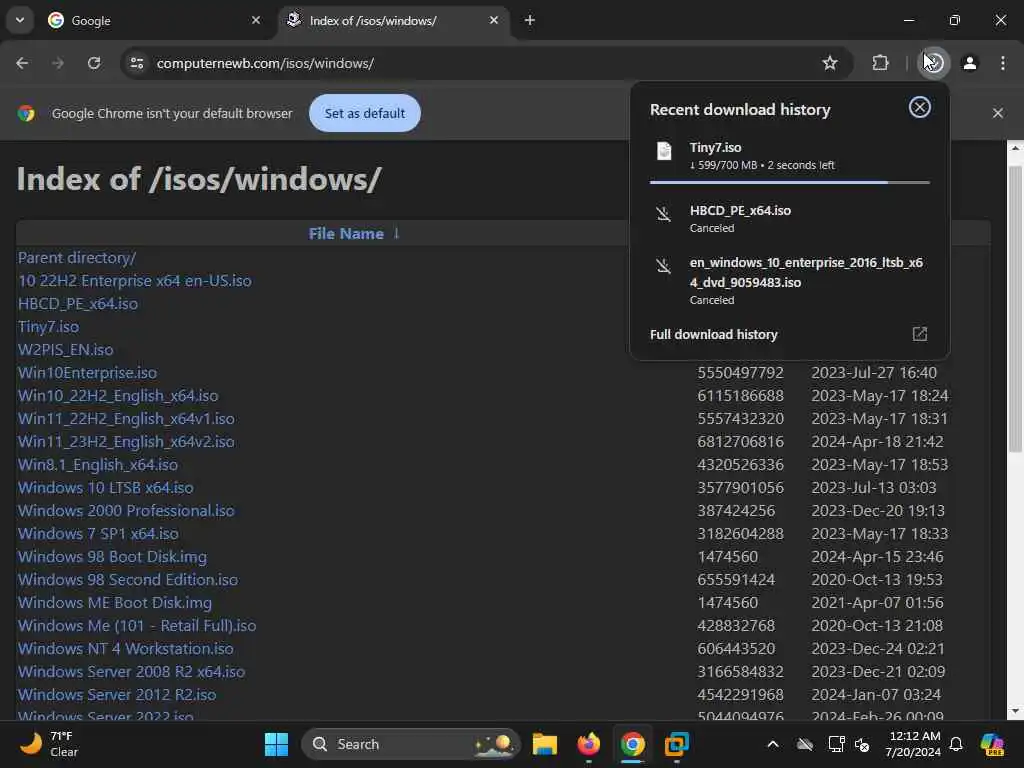This screenshot has width=1024, height=768.
Task: Close the Index of /isos/windows/ tab
Action: 494,20
